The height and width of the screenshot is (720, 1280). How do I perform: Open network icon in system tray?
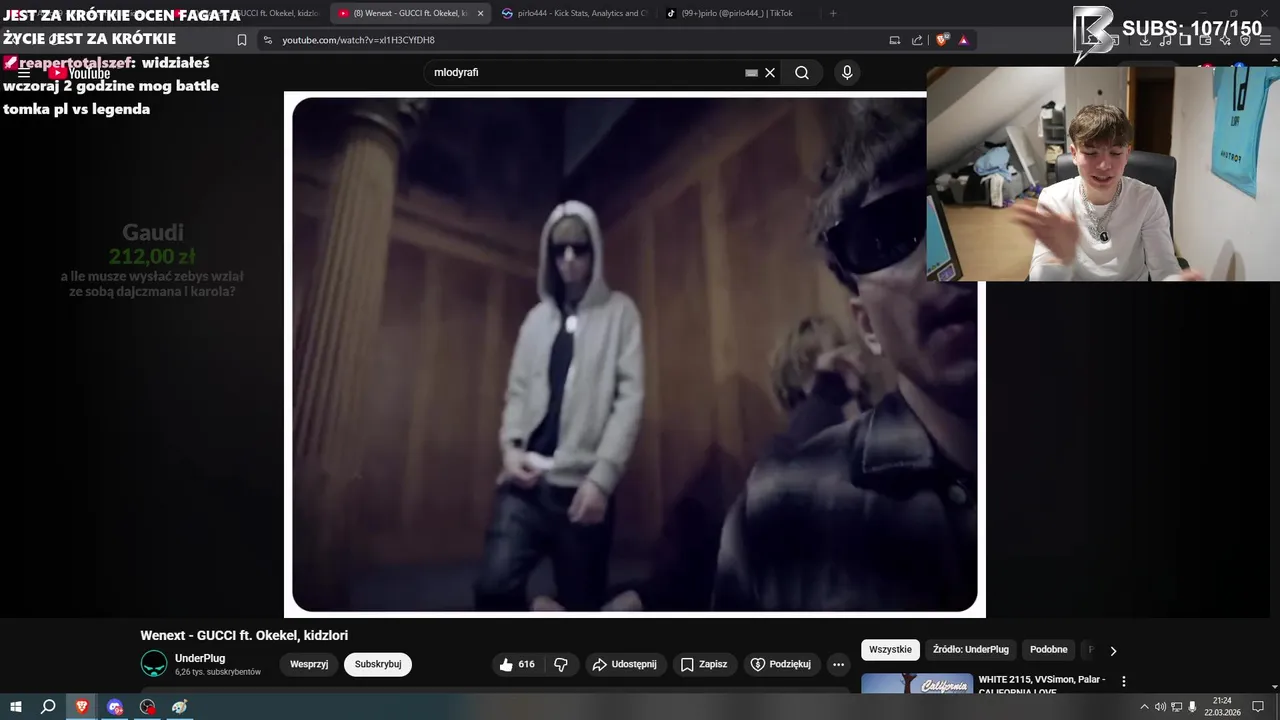tap(1176, 706)
